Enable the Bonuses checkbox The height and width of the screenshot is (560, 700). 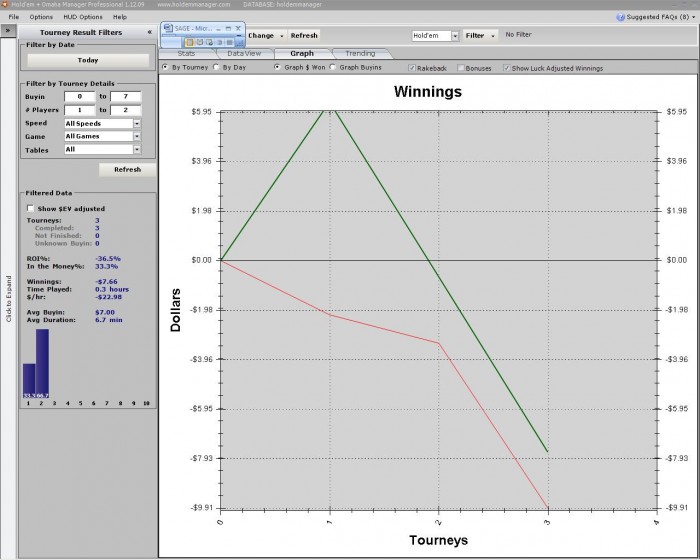coord(461,68)
